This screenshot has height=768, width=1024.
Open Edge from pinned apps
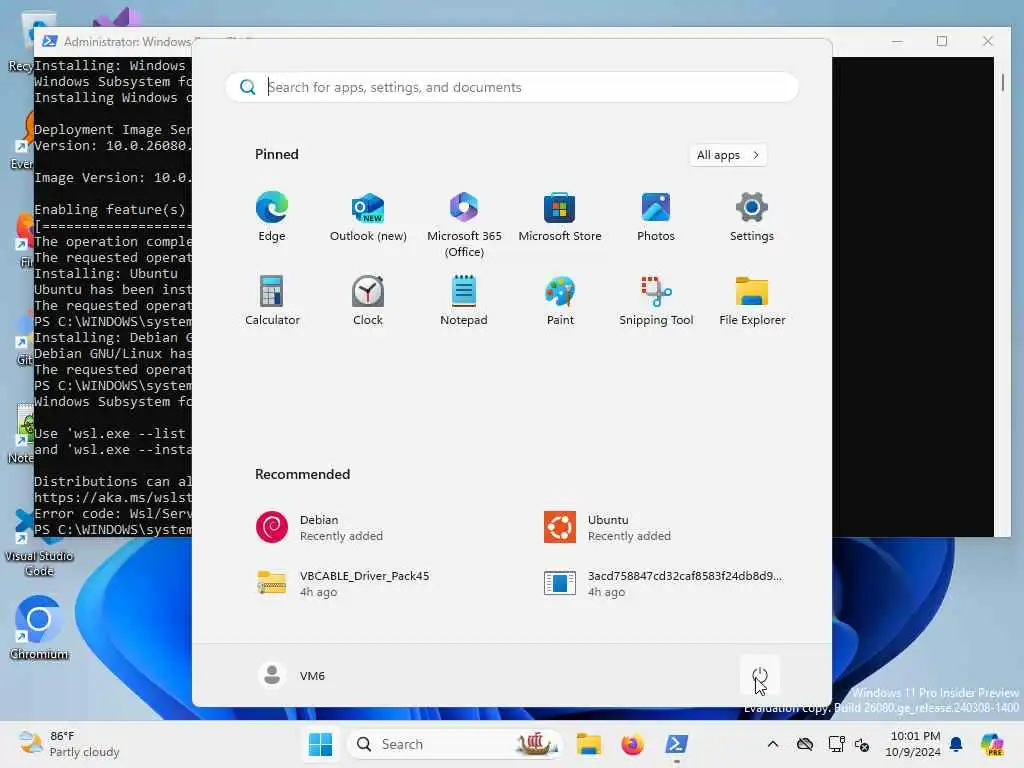pyautogui.click(x=272, y=218)
